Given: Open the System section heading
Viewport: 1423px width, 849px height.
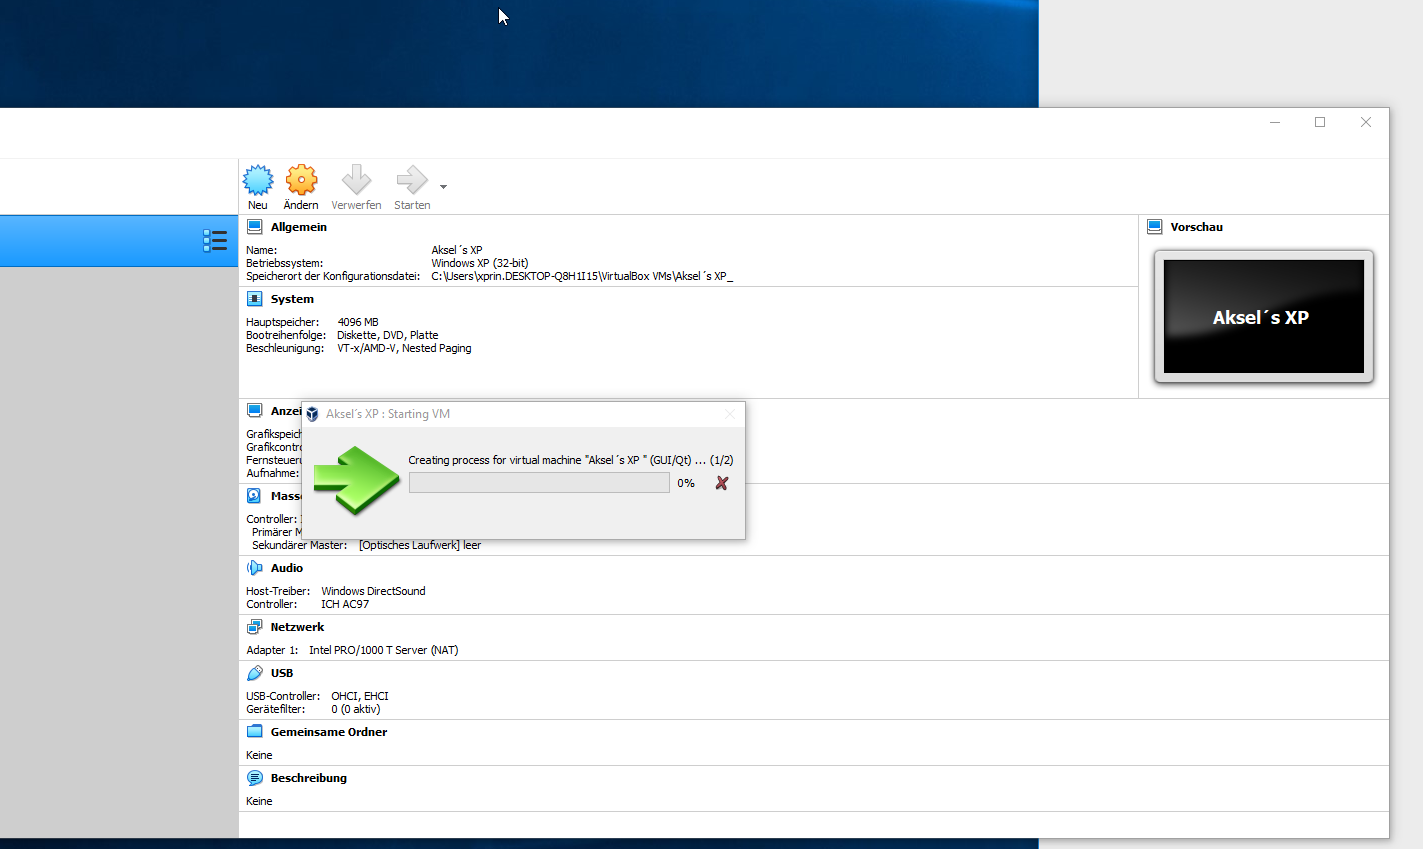Looking at the screenshot, I should pos(292,299).
